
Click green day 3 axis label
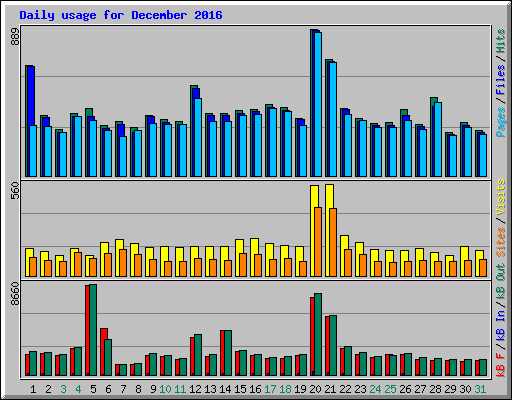click(x=63, y=389)
